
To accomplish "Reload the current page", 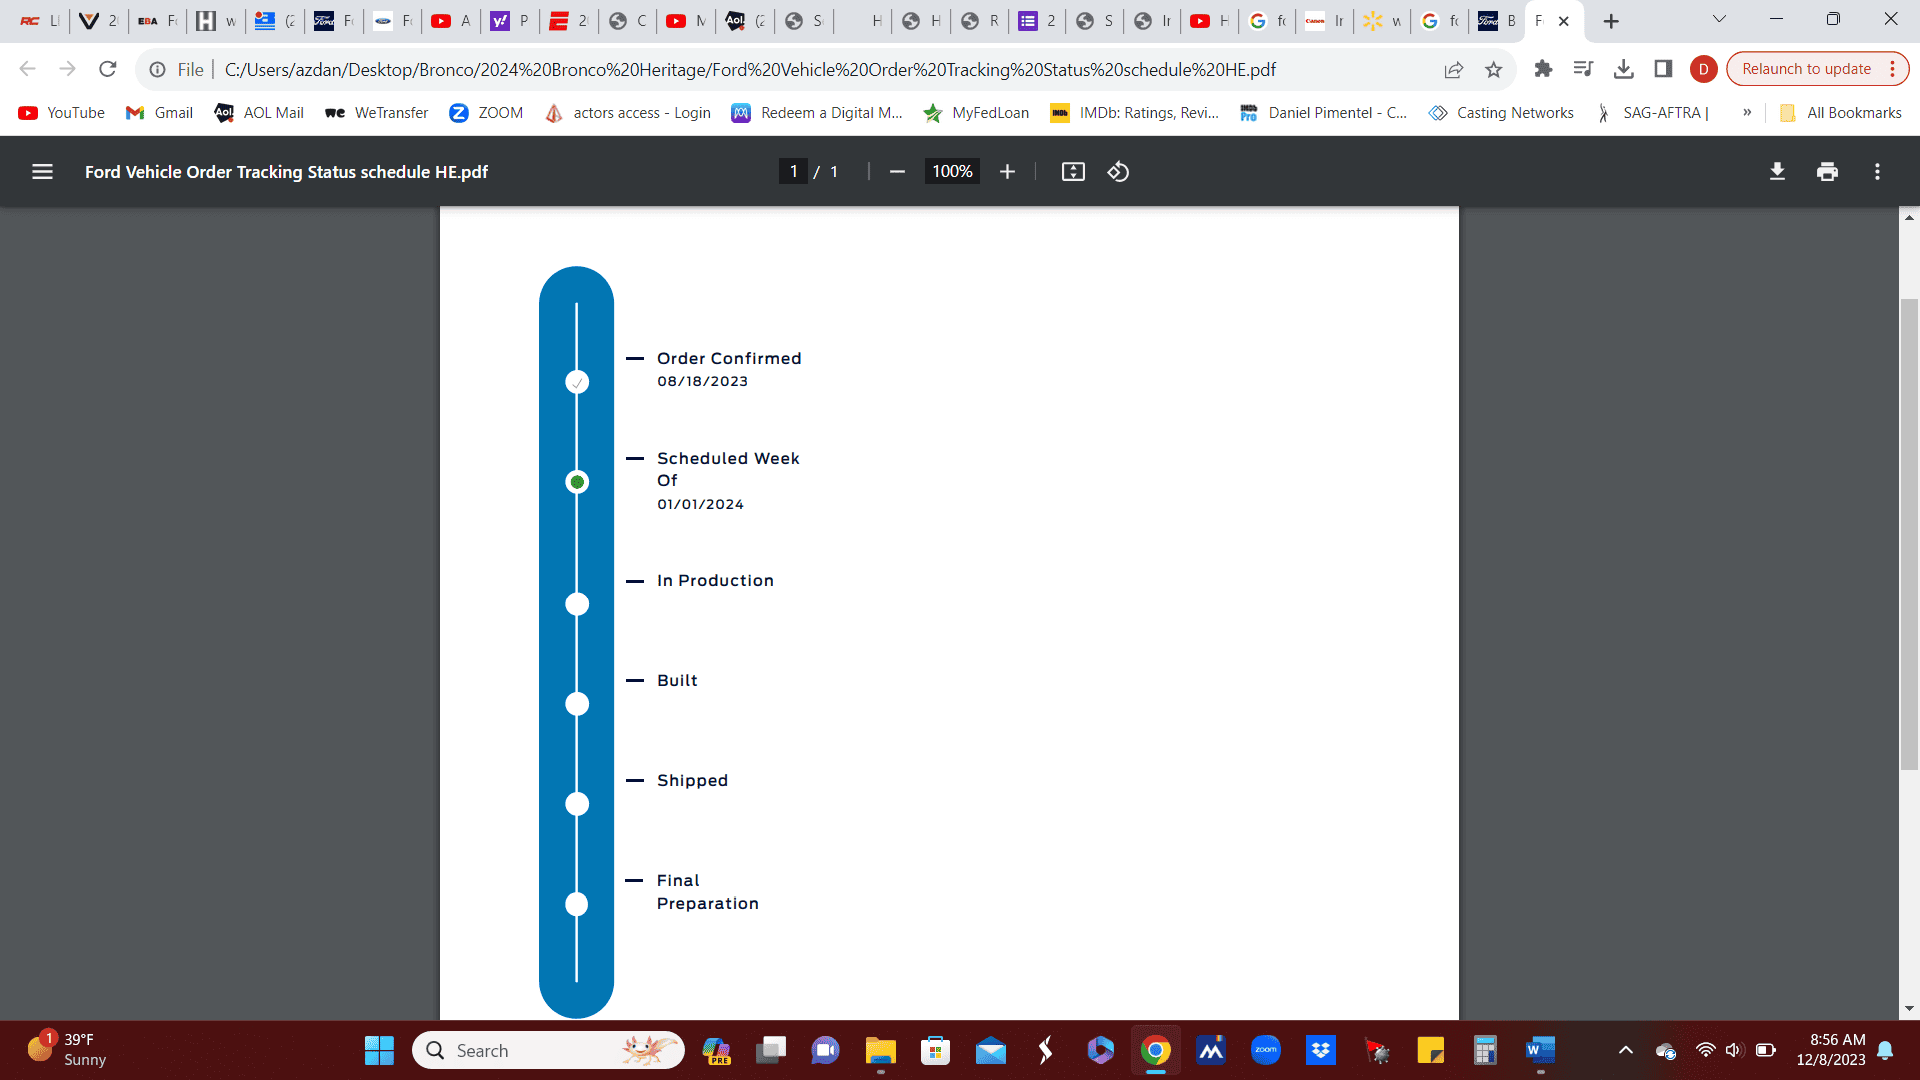I will coord(107,69).
